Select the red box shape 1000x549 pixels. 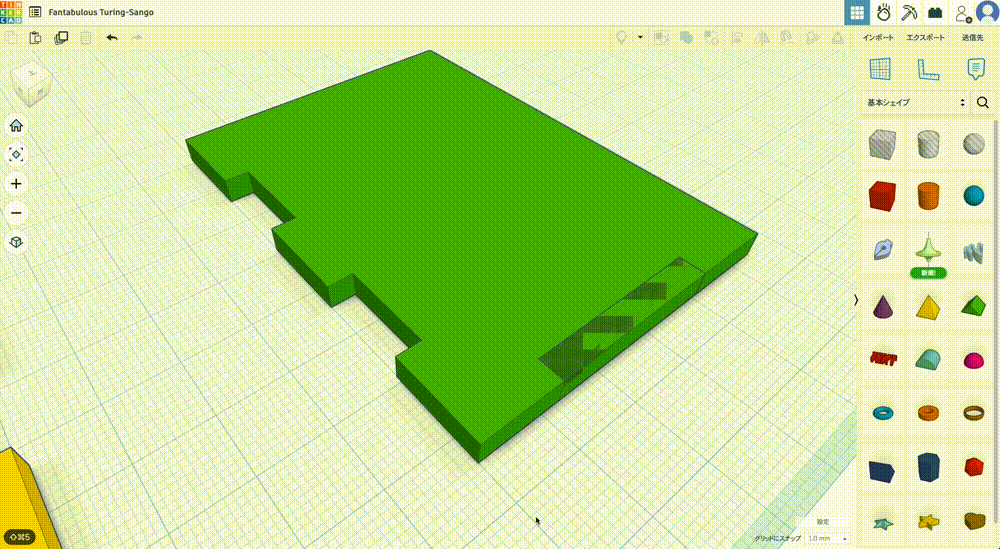click(x=881, y=195)
